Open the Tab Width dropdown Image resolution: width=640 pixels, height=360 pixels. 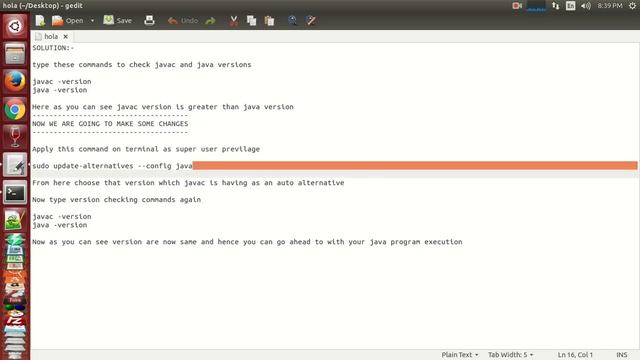(x=511, y=355)
